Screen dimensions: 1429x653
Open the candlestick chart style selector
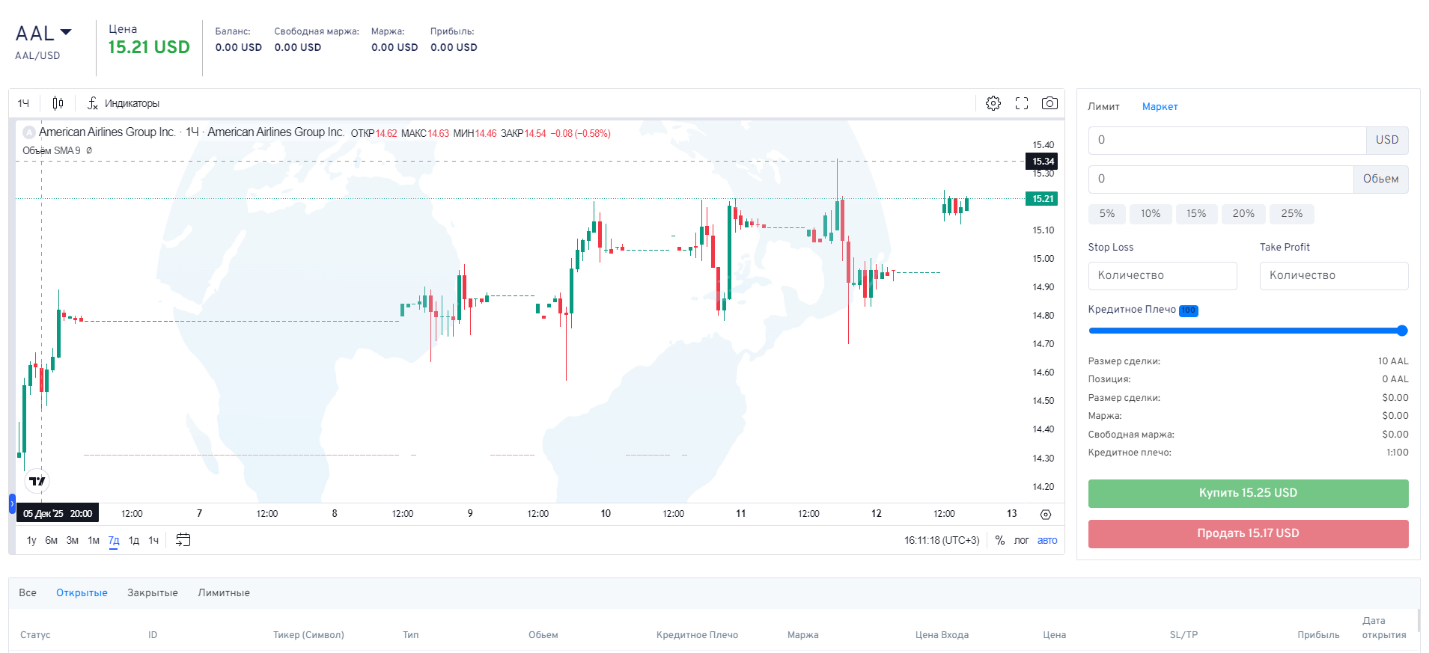58,103
